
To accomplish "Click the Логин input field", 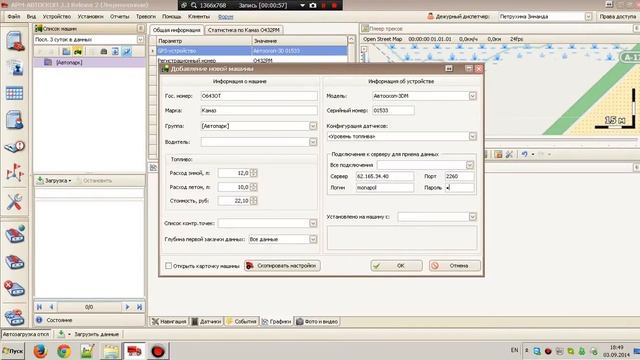I will (x=384, y=188).
